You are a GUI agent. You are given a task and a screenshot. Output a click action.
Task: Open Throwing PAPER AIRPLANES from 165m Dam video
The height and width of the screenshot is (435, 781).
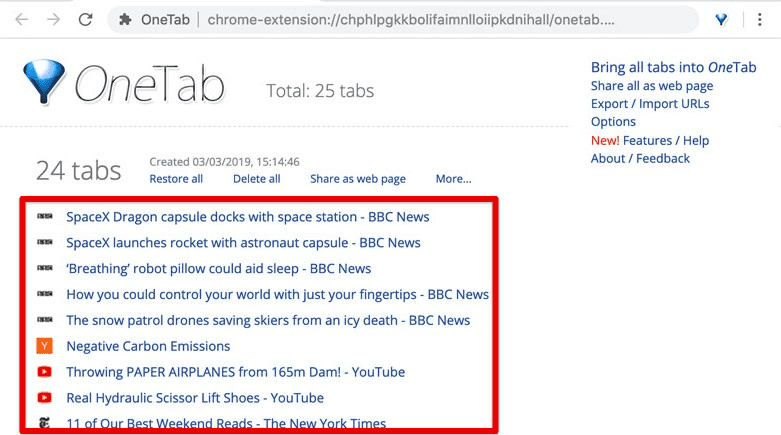236,372
